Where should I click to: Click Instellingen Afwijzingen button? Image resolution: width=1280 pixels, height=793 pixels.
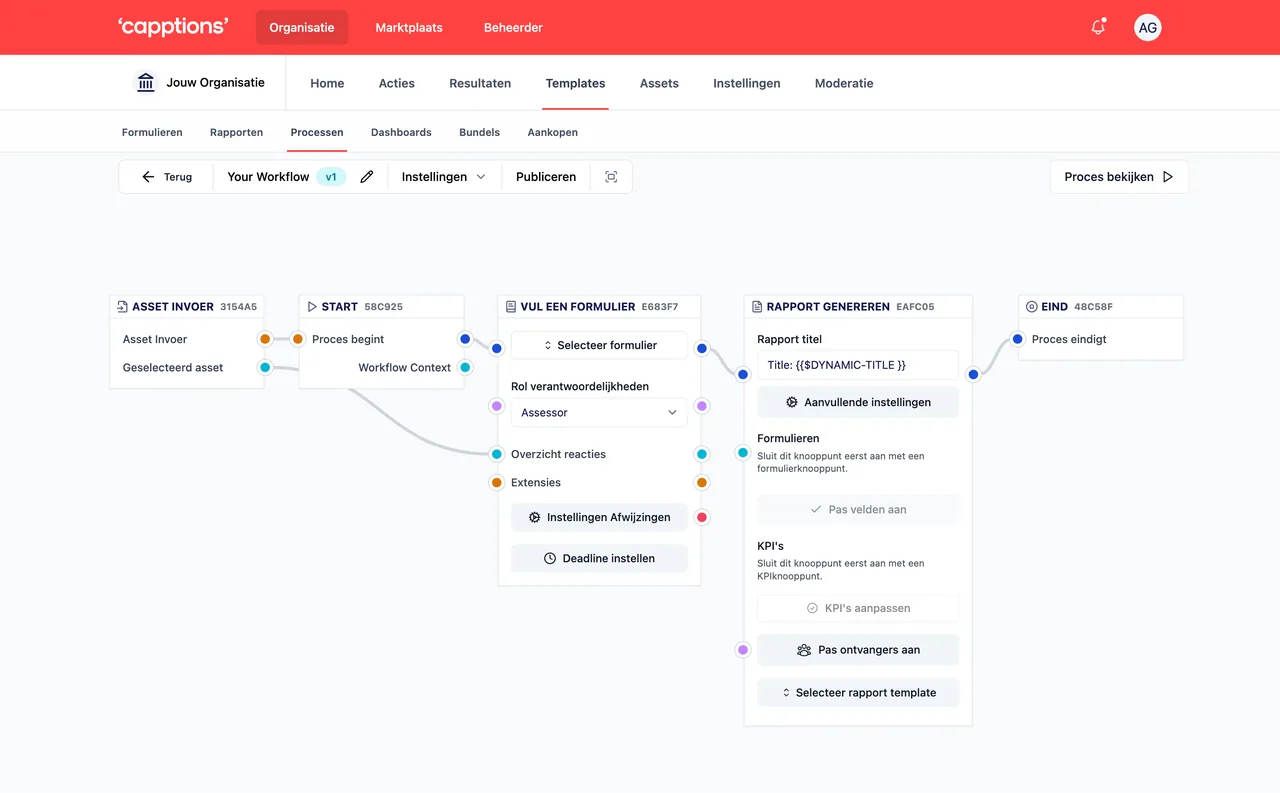coord(599,517)
